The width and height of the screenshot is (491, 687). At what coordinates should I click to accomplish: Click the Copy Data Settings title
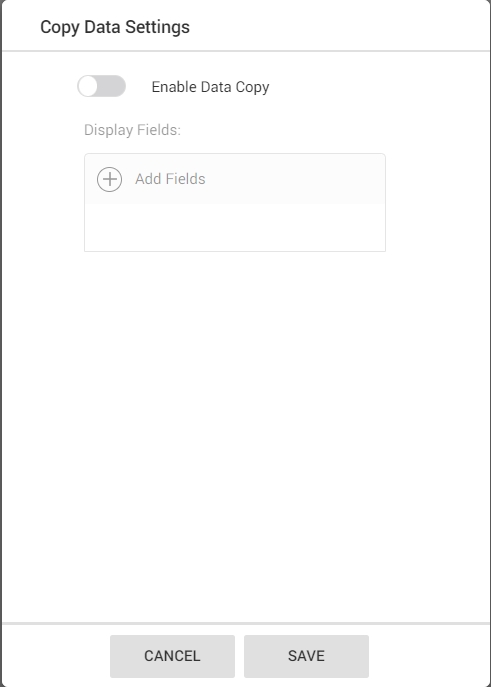point(115,27)
